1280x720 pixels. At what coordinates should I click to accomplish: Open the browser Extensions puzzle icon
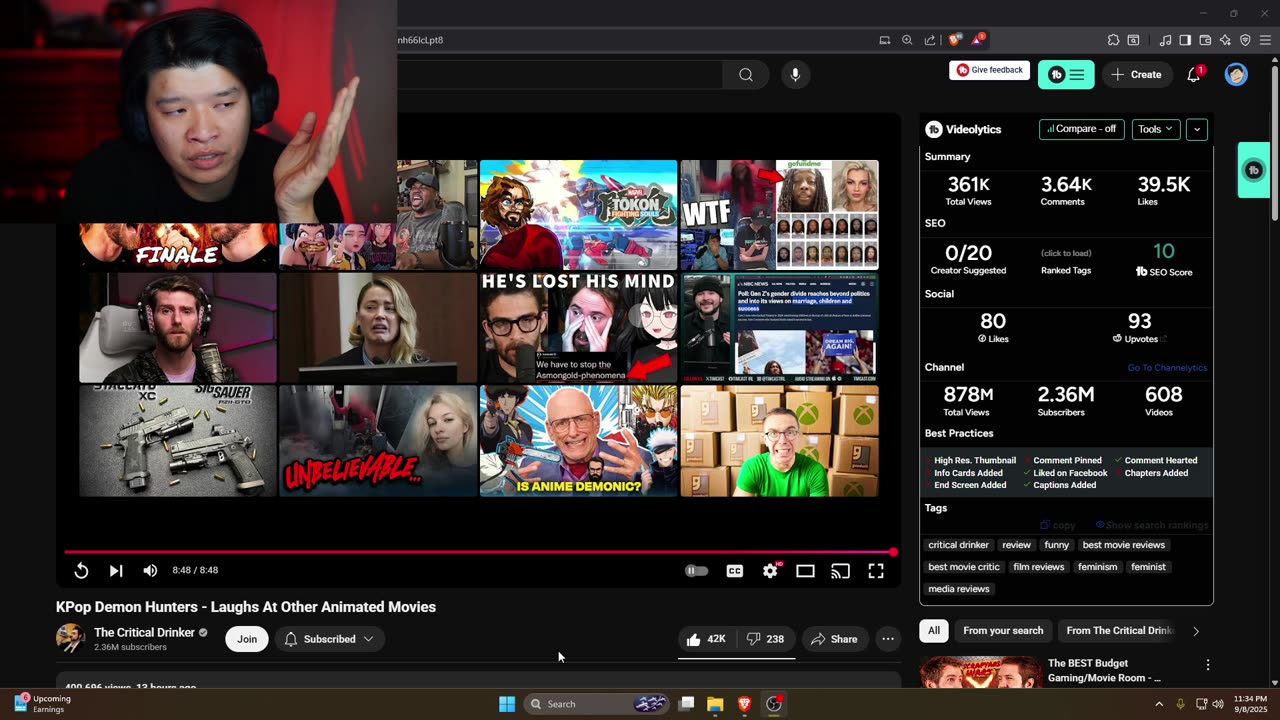coord(1113,40)
